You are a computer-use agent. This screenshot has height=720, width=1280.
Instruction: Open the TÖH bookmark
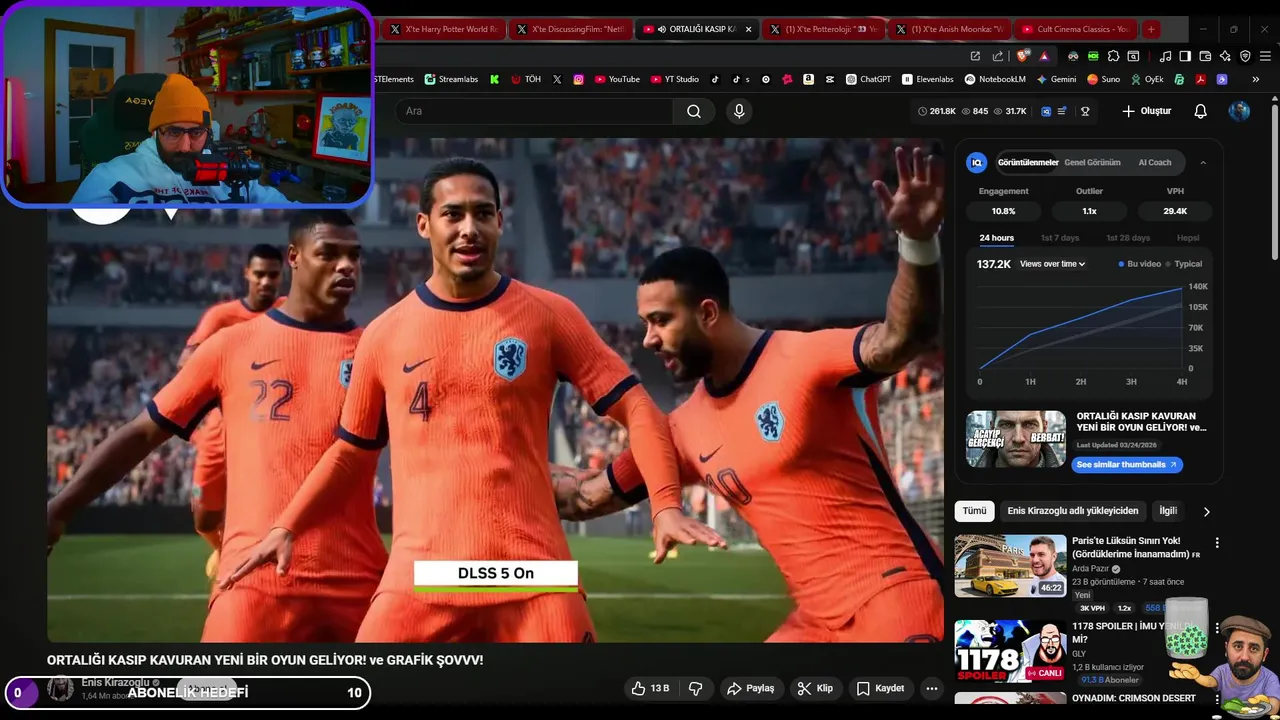[x=526, y=79]
